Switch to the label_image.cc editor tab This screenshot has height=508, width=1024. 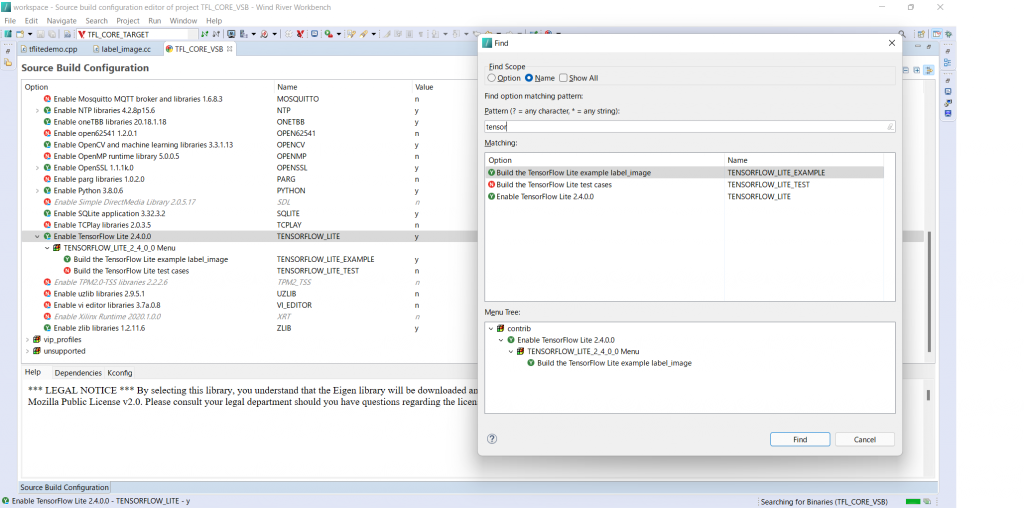pyautogui.click(x=125, y=49)
